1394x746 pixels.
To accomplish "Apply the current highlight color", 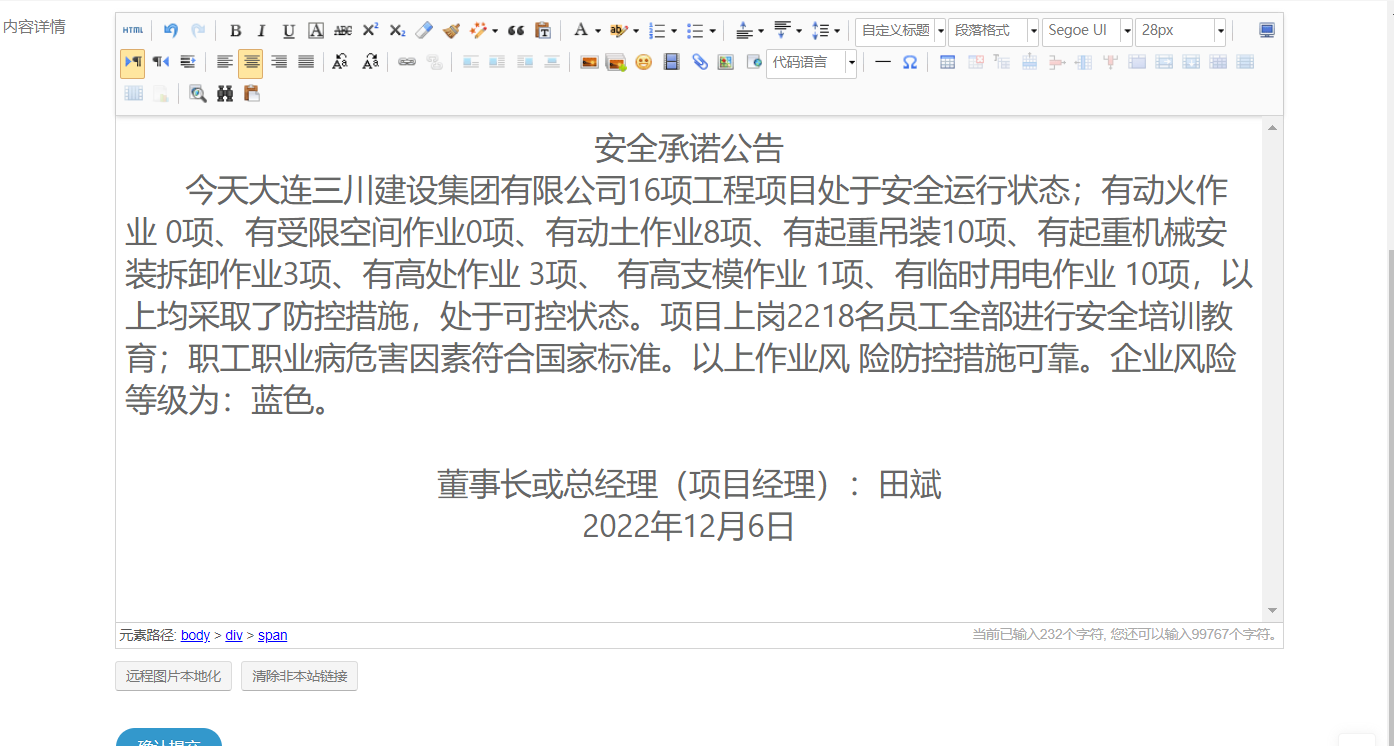I will click(x=619, y=31).
